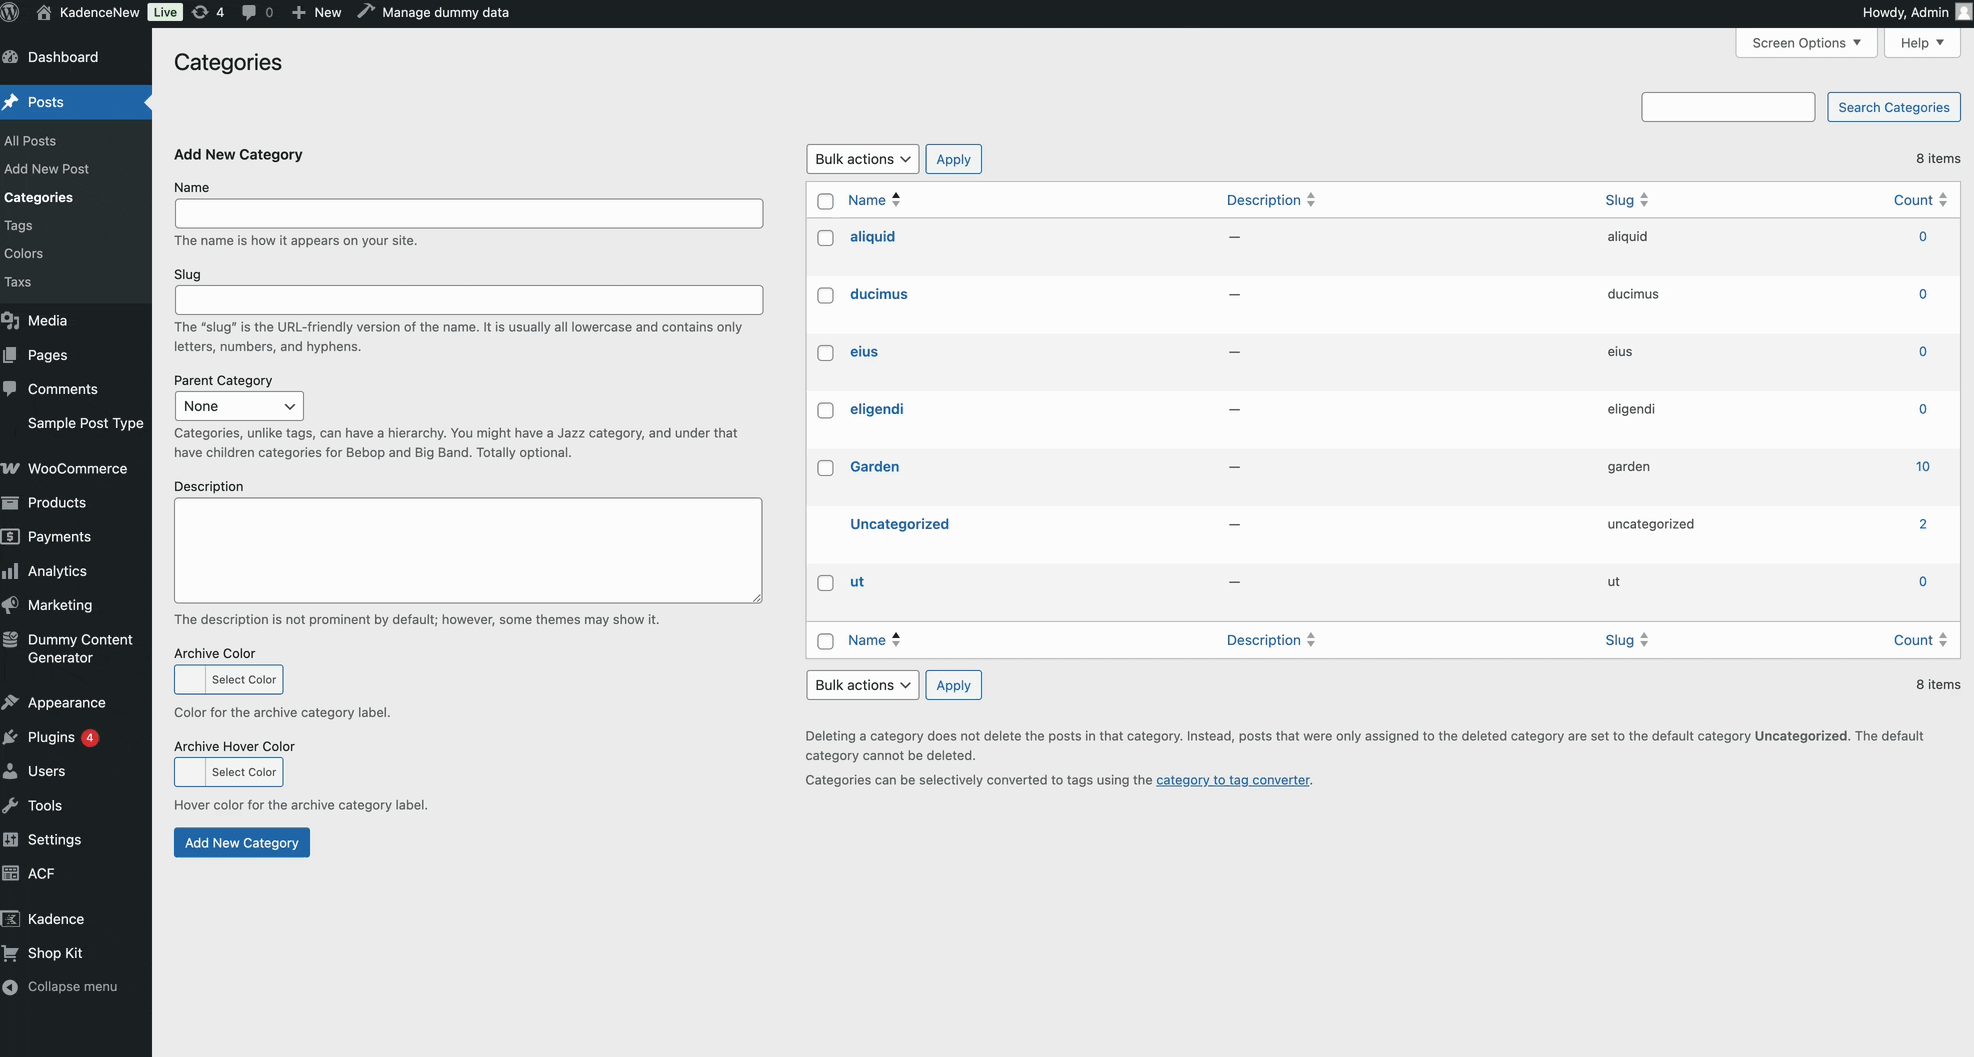Select Color for Archive Hover Color
Viewport: 1974px width, 1057px height.
244,772
